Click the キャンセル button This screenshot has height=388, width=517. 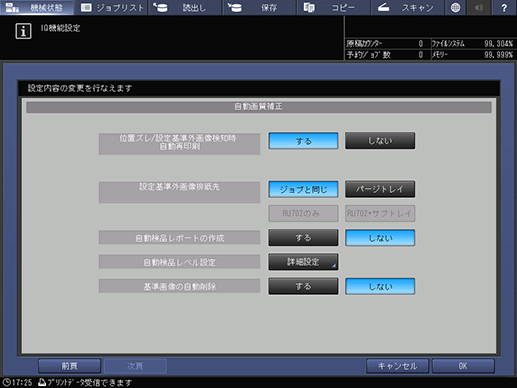coord(397,366)
